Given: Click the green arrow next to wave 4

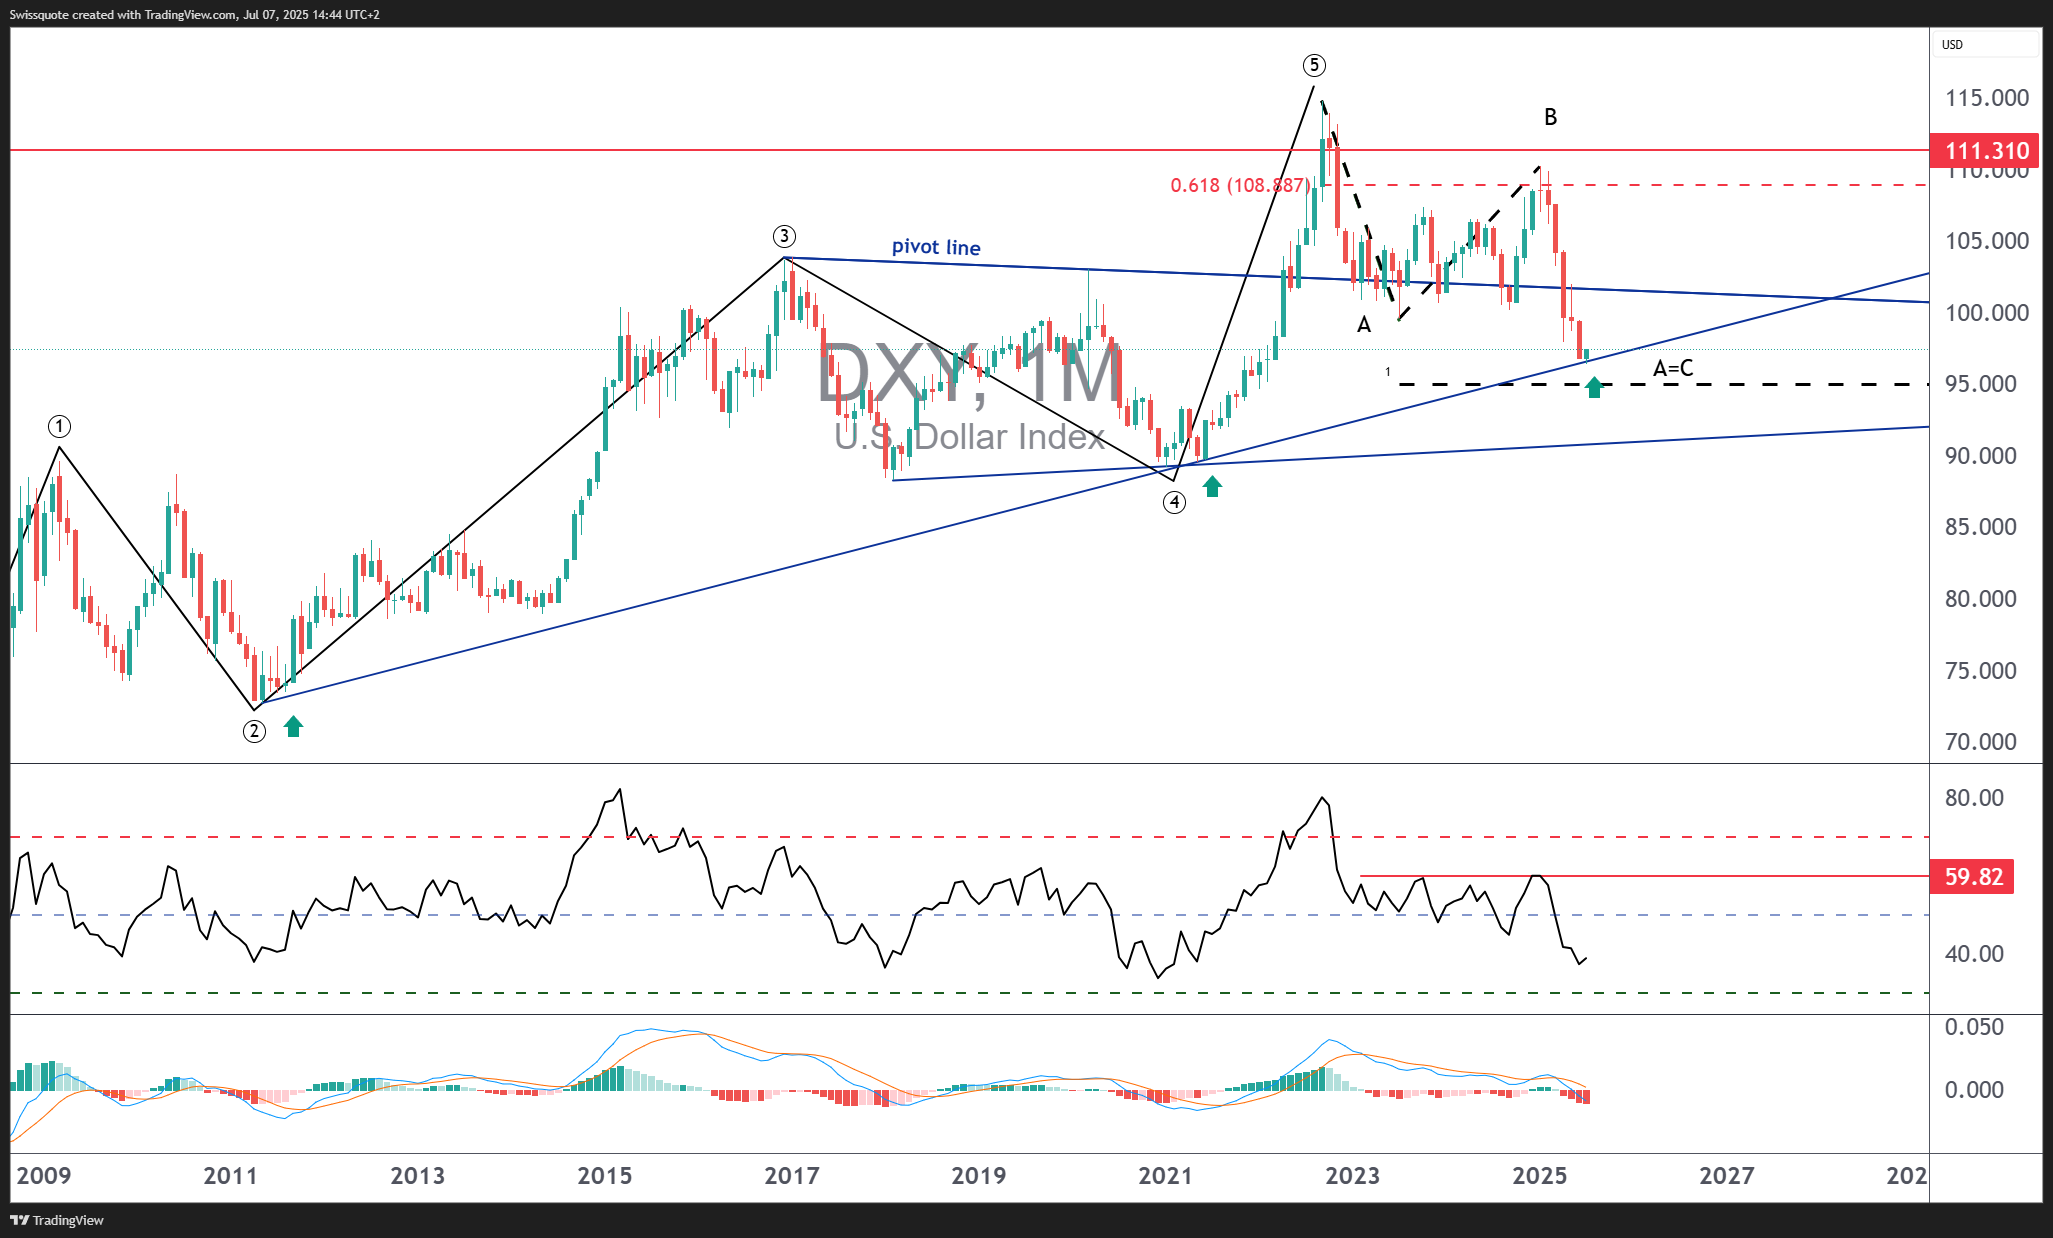Looking at the screenshot, I should [x=1212, y=487].
